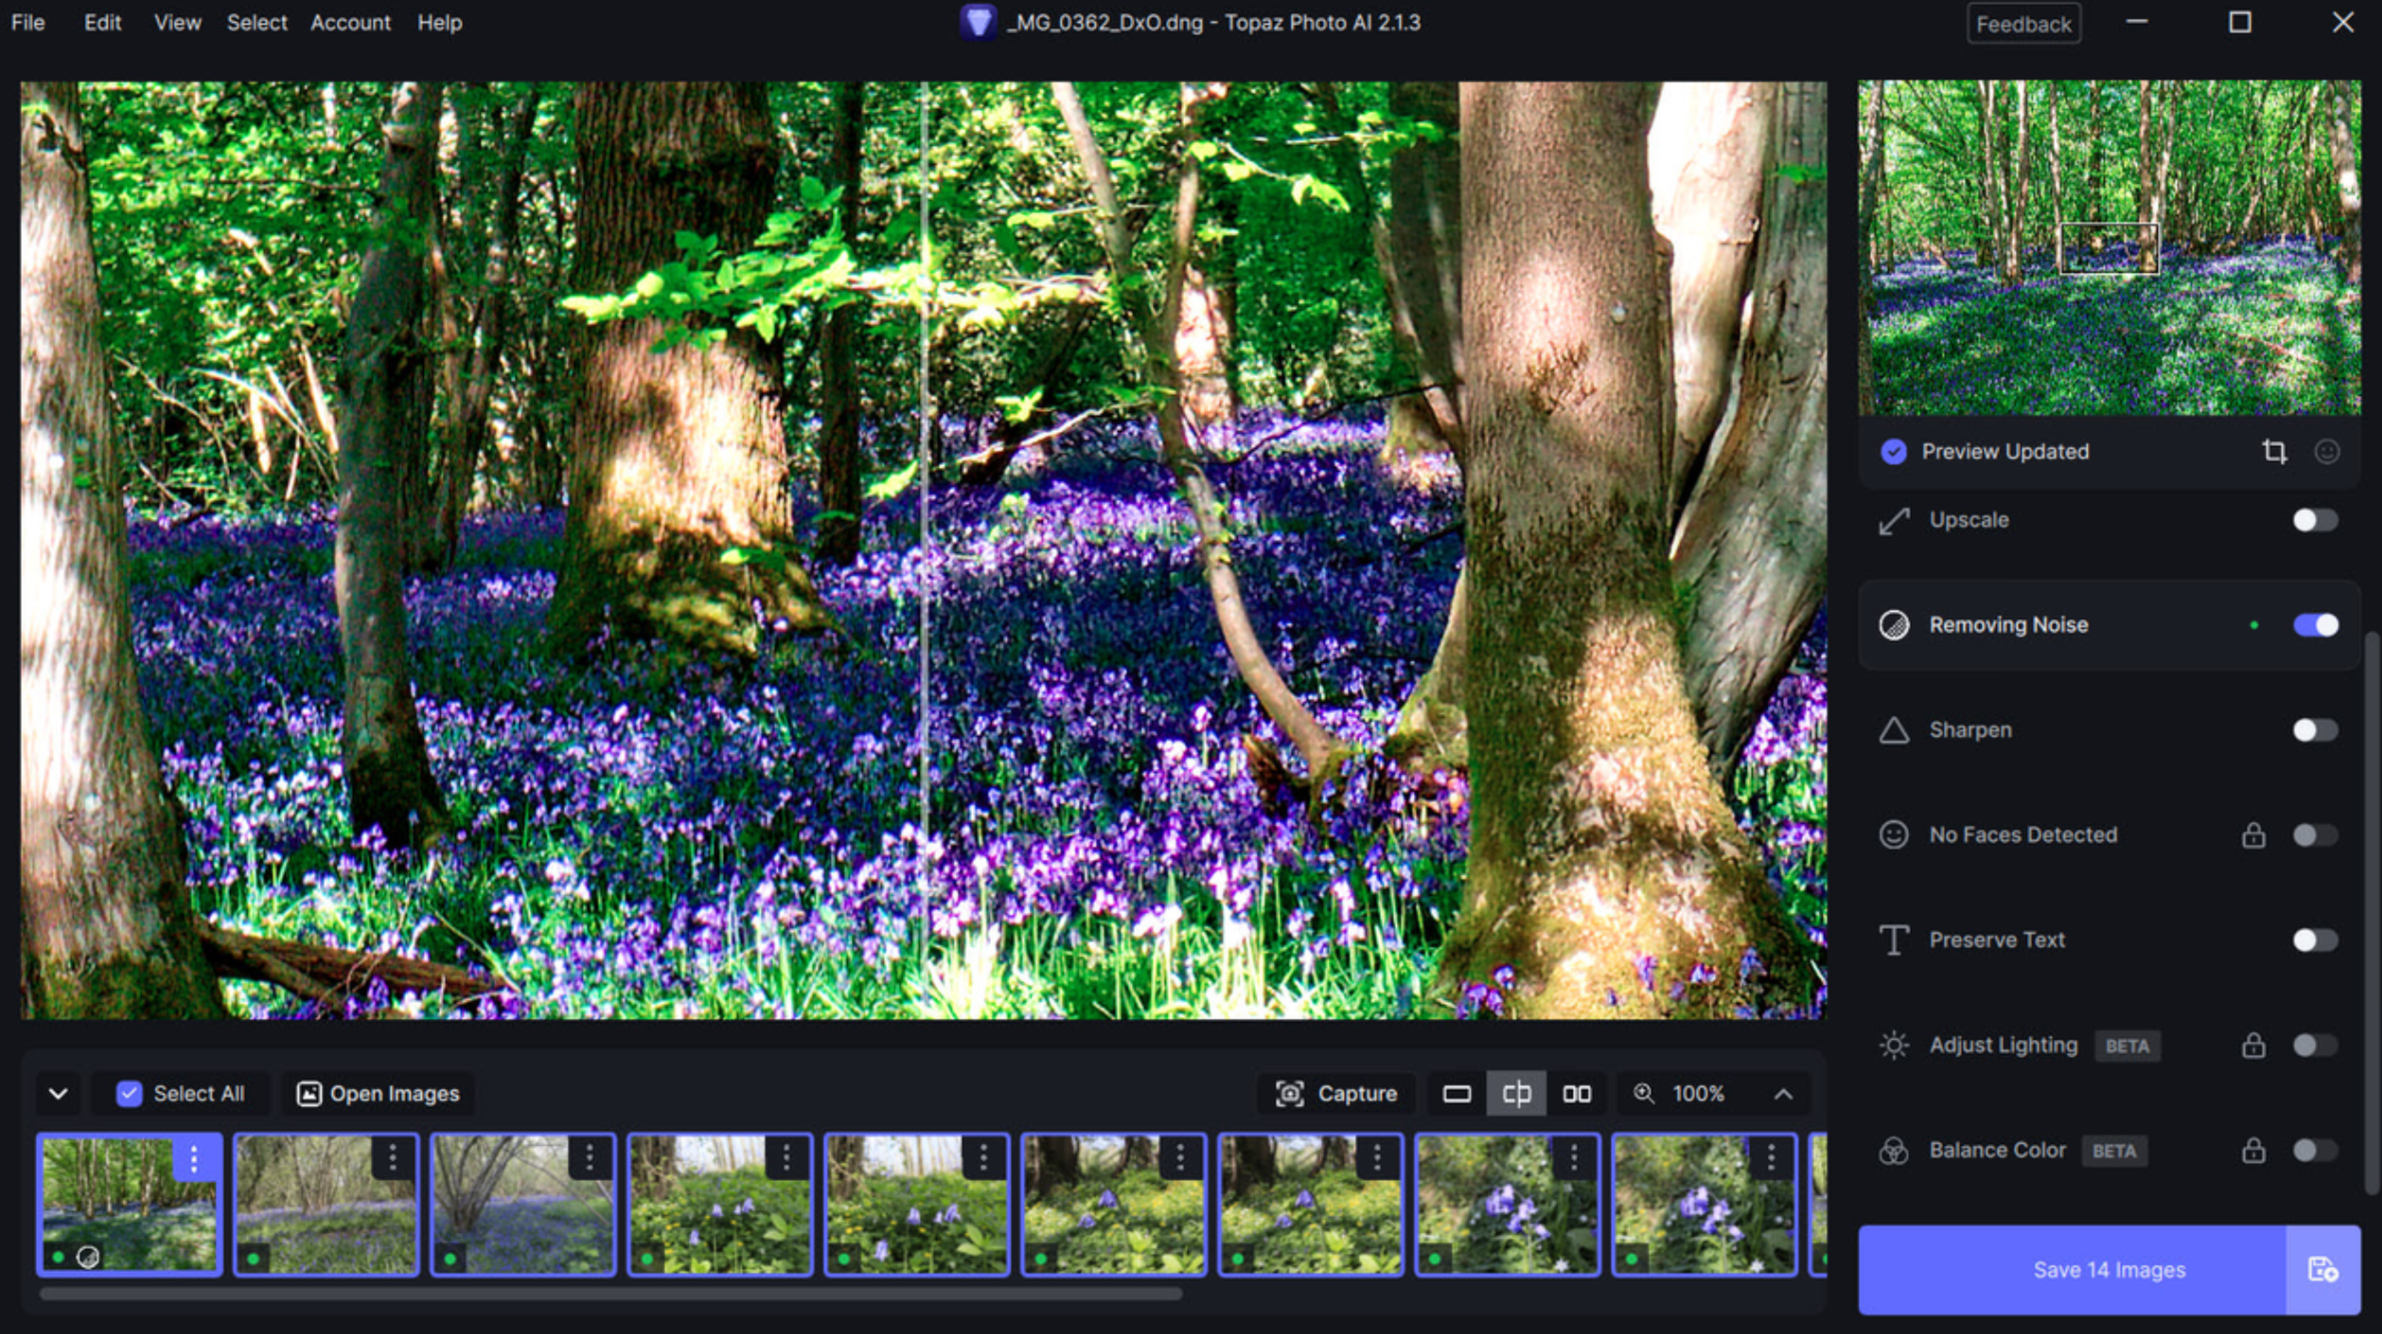2382x1334 pixels.
Task: Enable the Sharpen toggle
Action: (x=2314, y=730)
